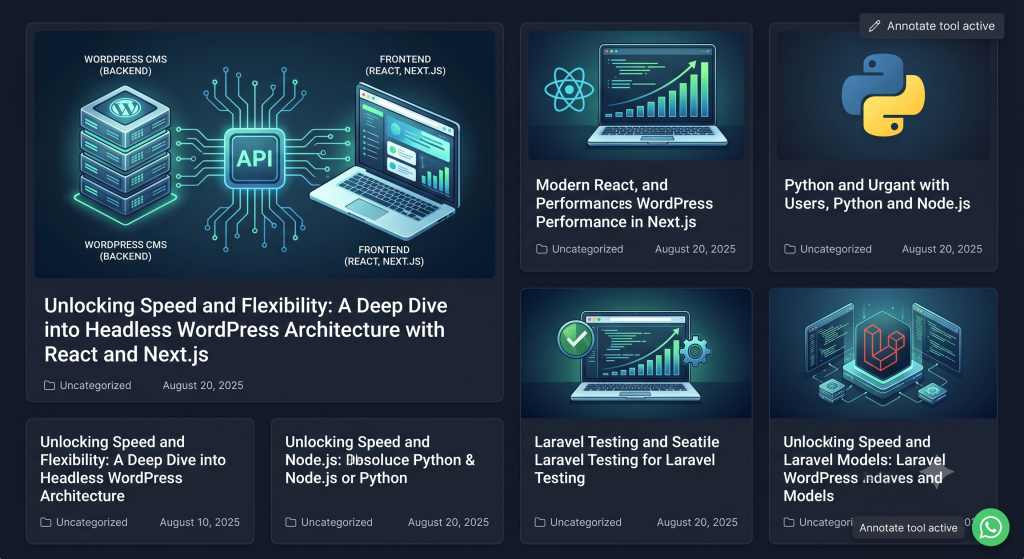
Task: Click August 20, 2025 under Laravel Testing post
Action: [697, 522]
